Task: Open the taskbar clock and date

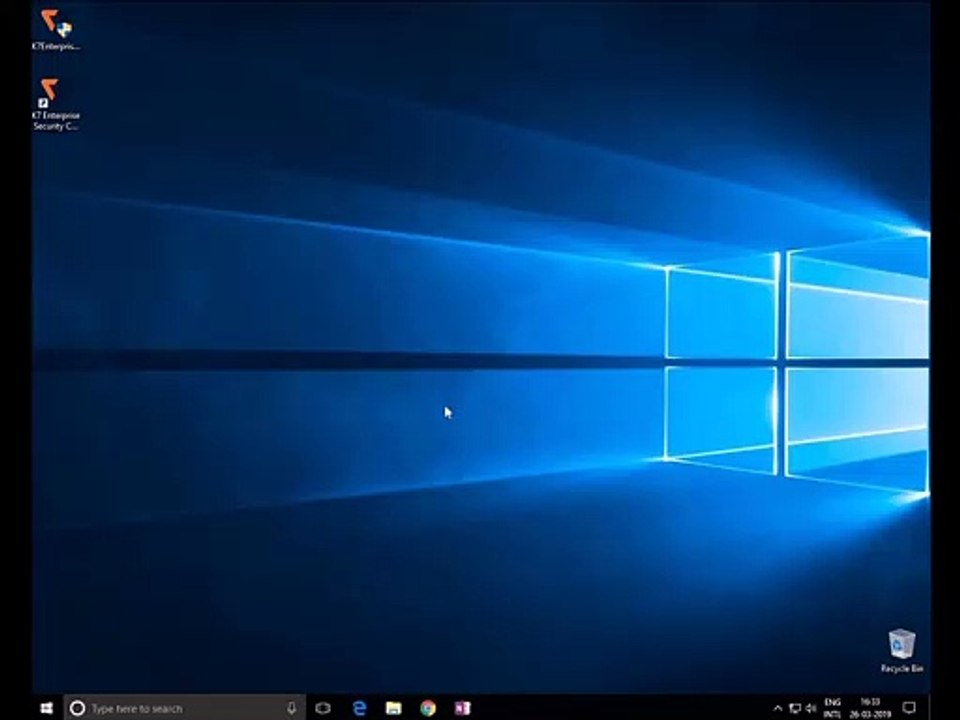Action: click(870, 708)
